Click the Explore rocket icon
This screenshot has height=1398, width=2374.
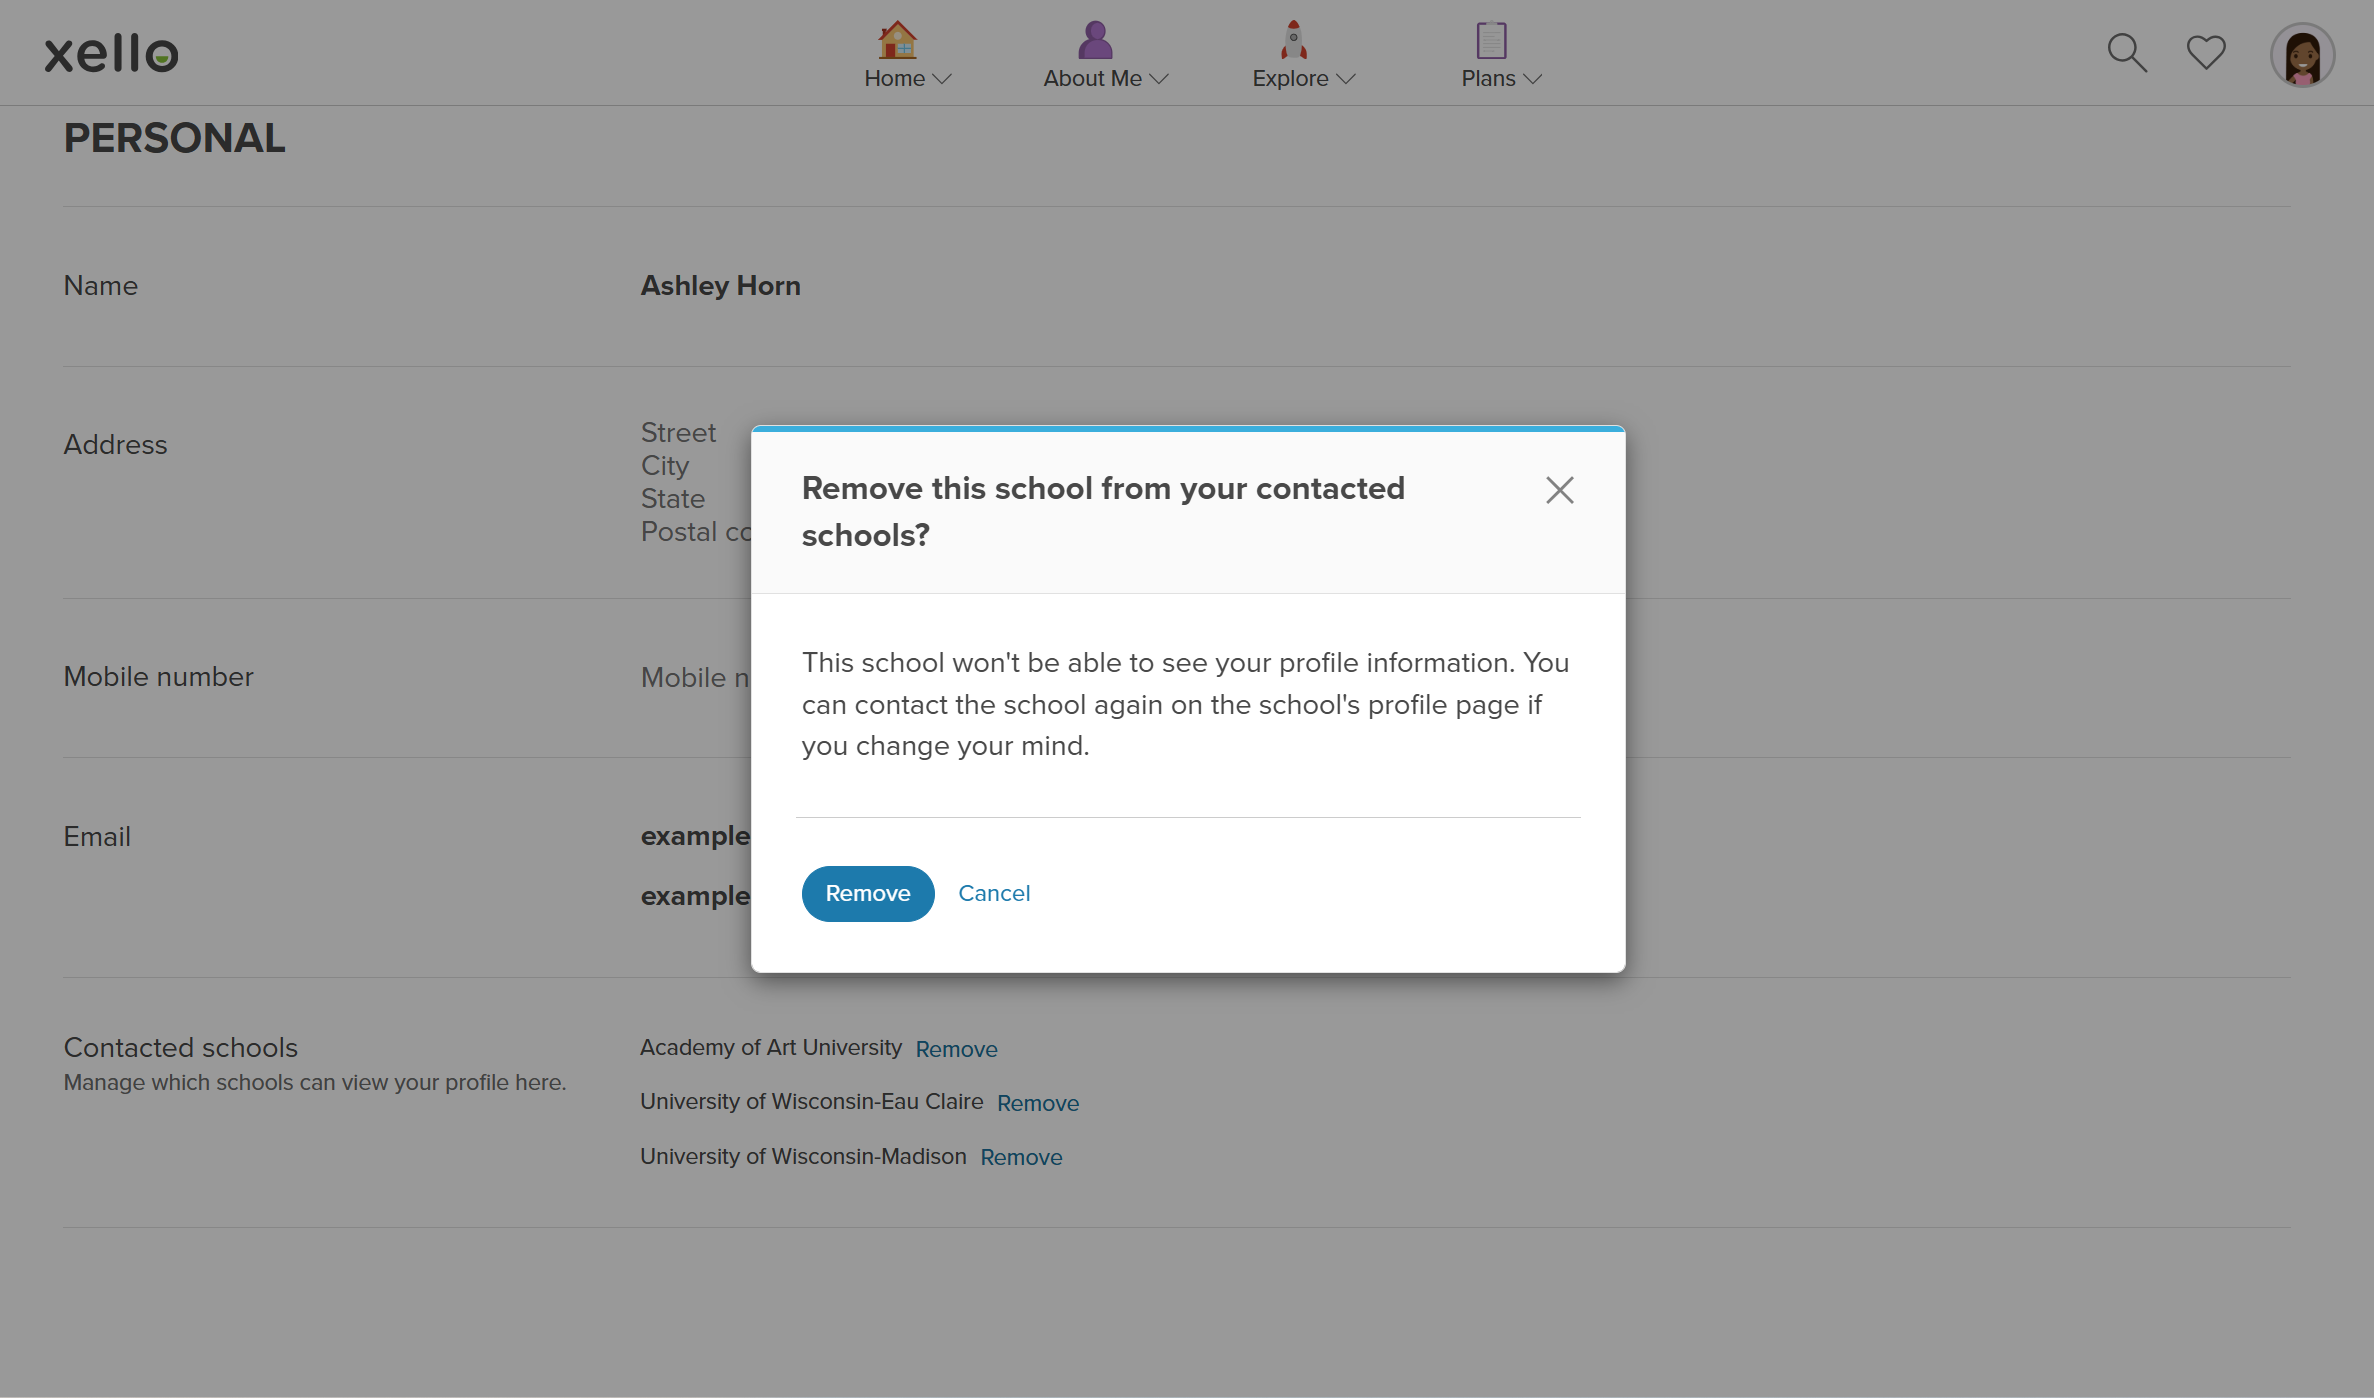tap(1292, 38)
